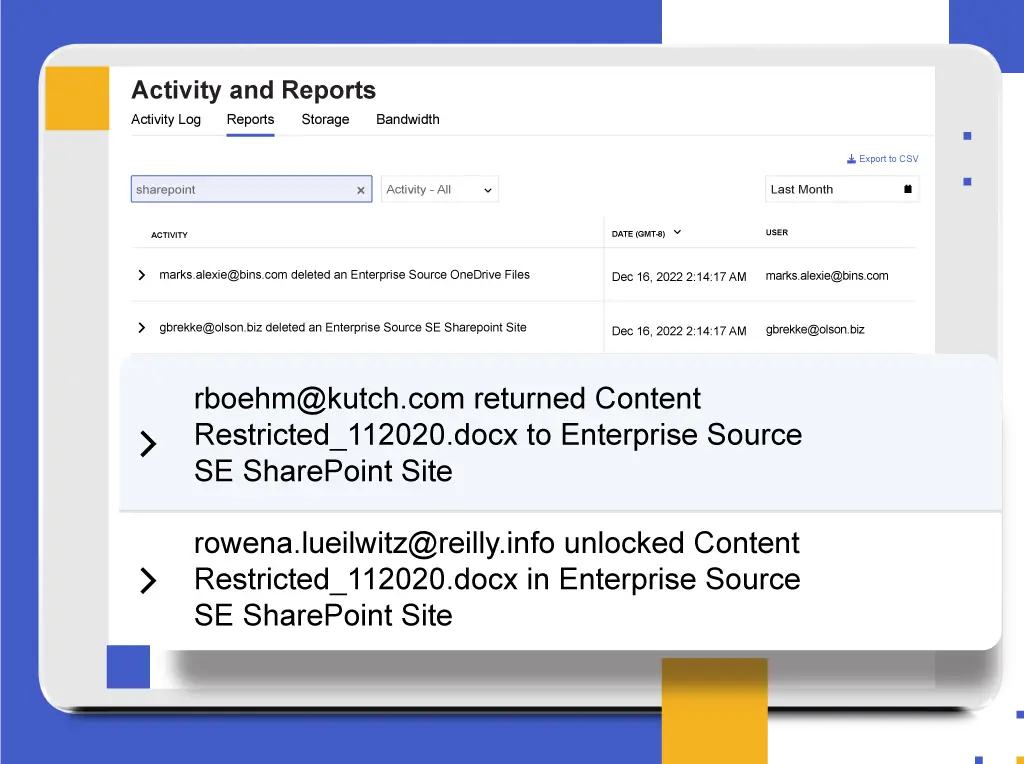Image resolution: width=1024 pixels, height=764 pixels.
Task: Click the rowena.lueilwitz@reilly.info unlocked Content activity text
Action: coord(497,579)
